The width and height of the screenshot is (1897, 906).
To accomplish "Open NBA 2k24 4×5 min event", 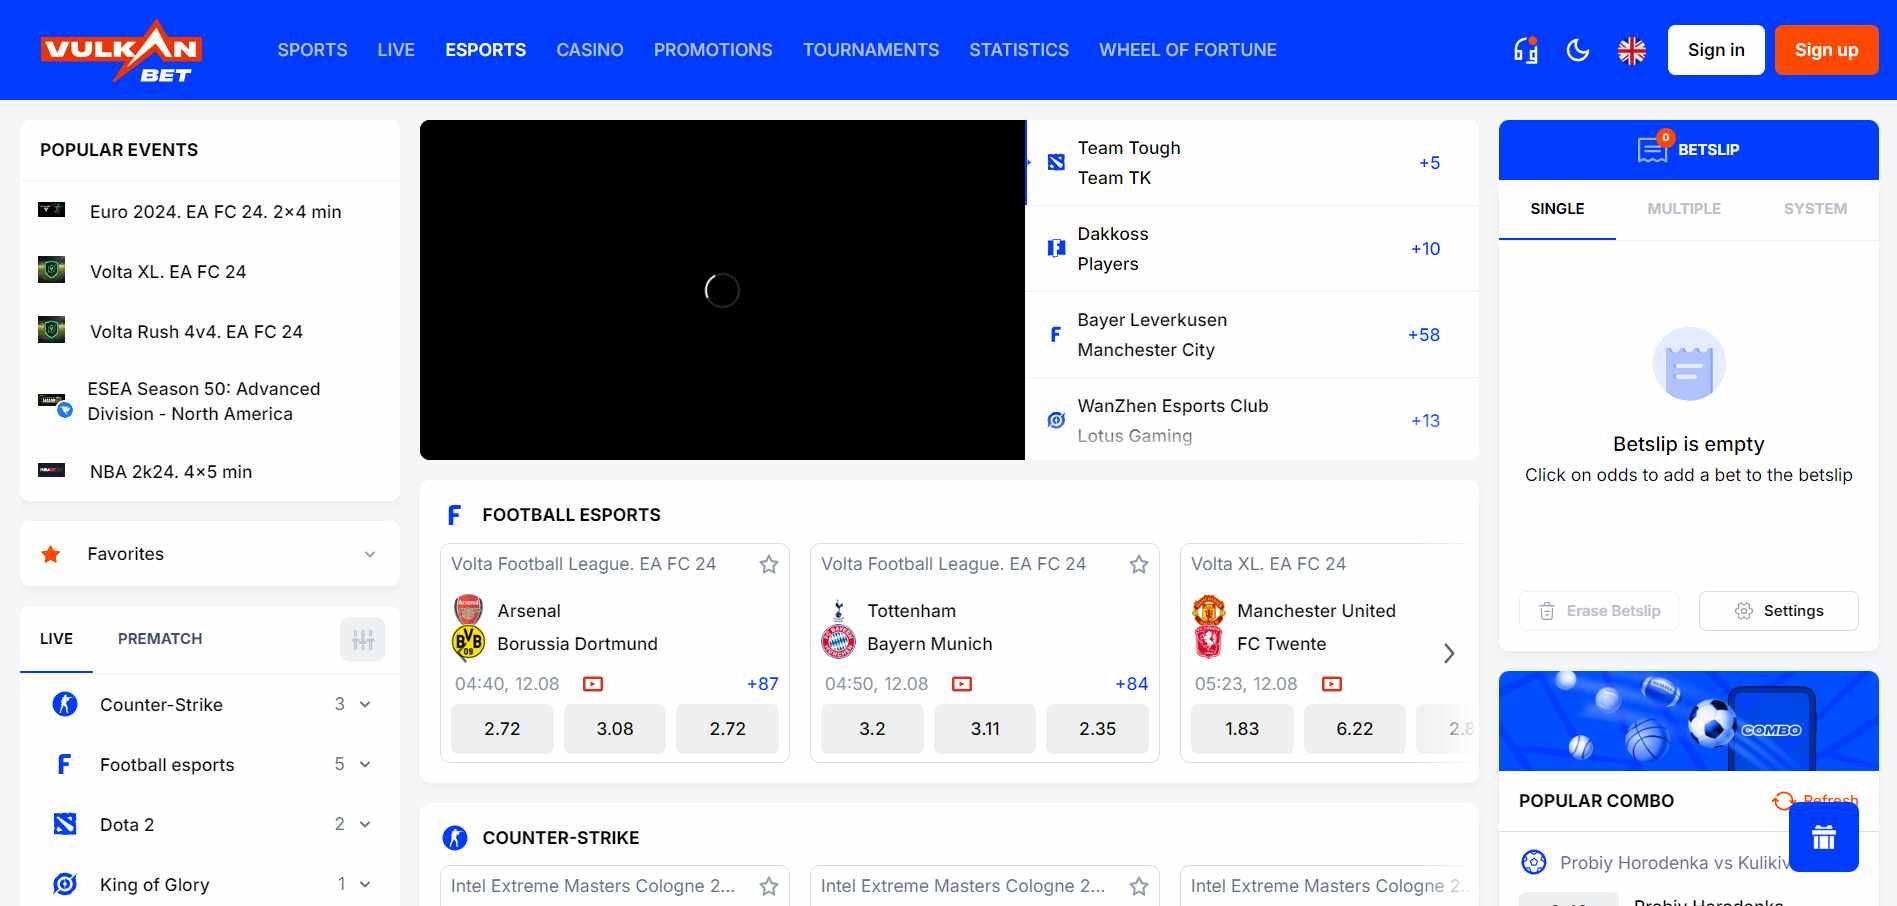I will 210,471.
